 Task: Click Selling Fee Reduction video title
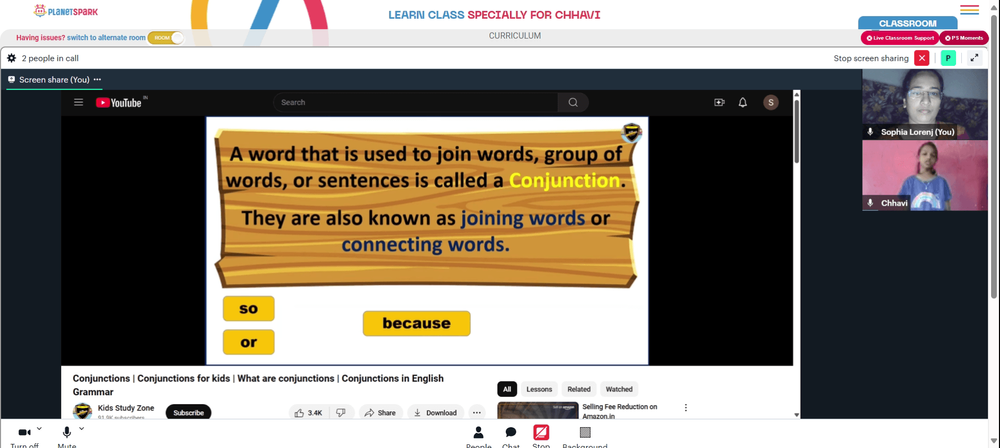[x=619, y=411]
